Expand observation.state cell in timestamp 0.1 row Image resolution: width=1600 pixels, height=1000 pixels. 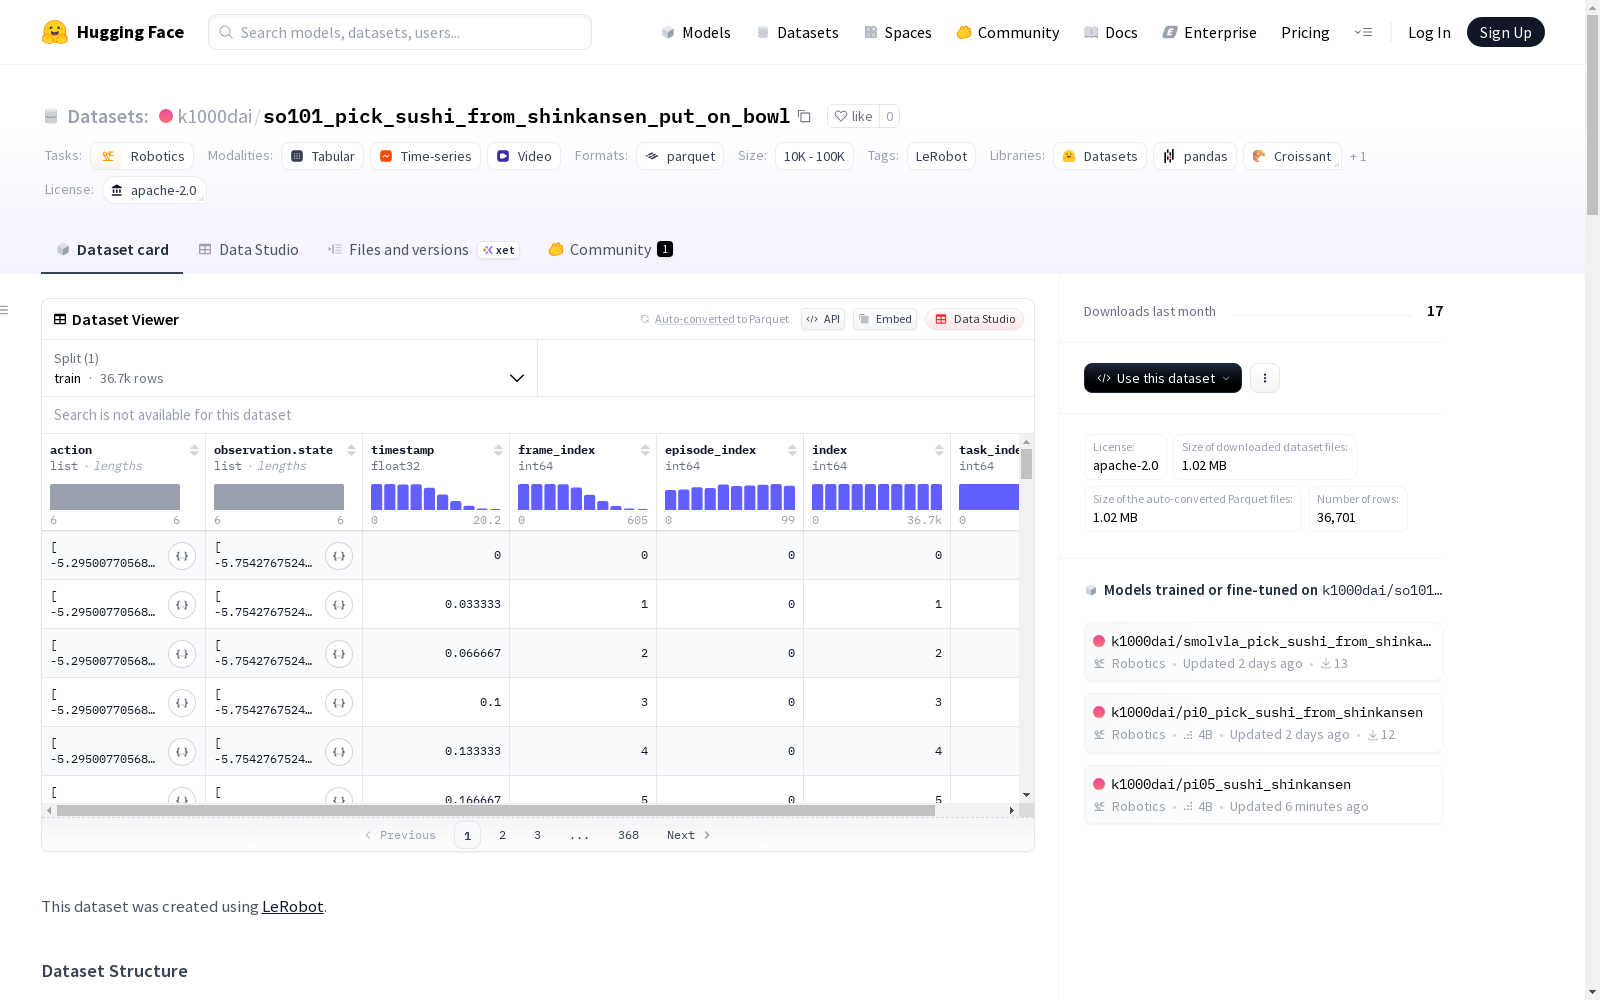339,703
